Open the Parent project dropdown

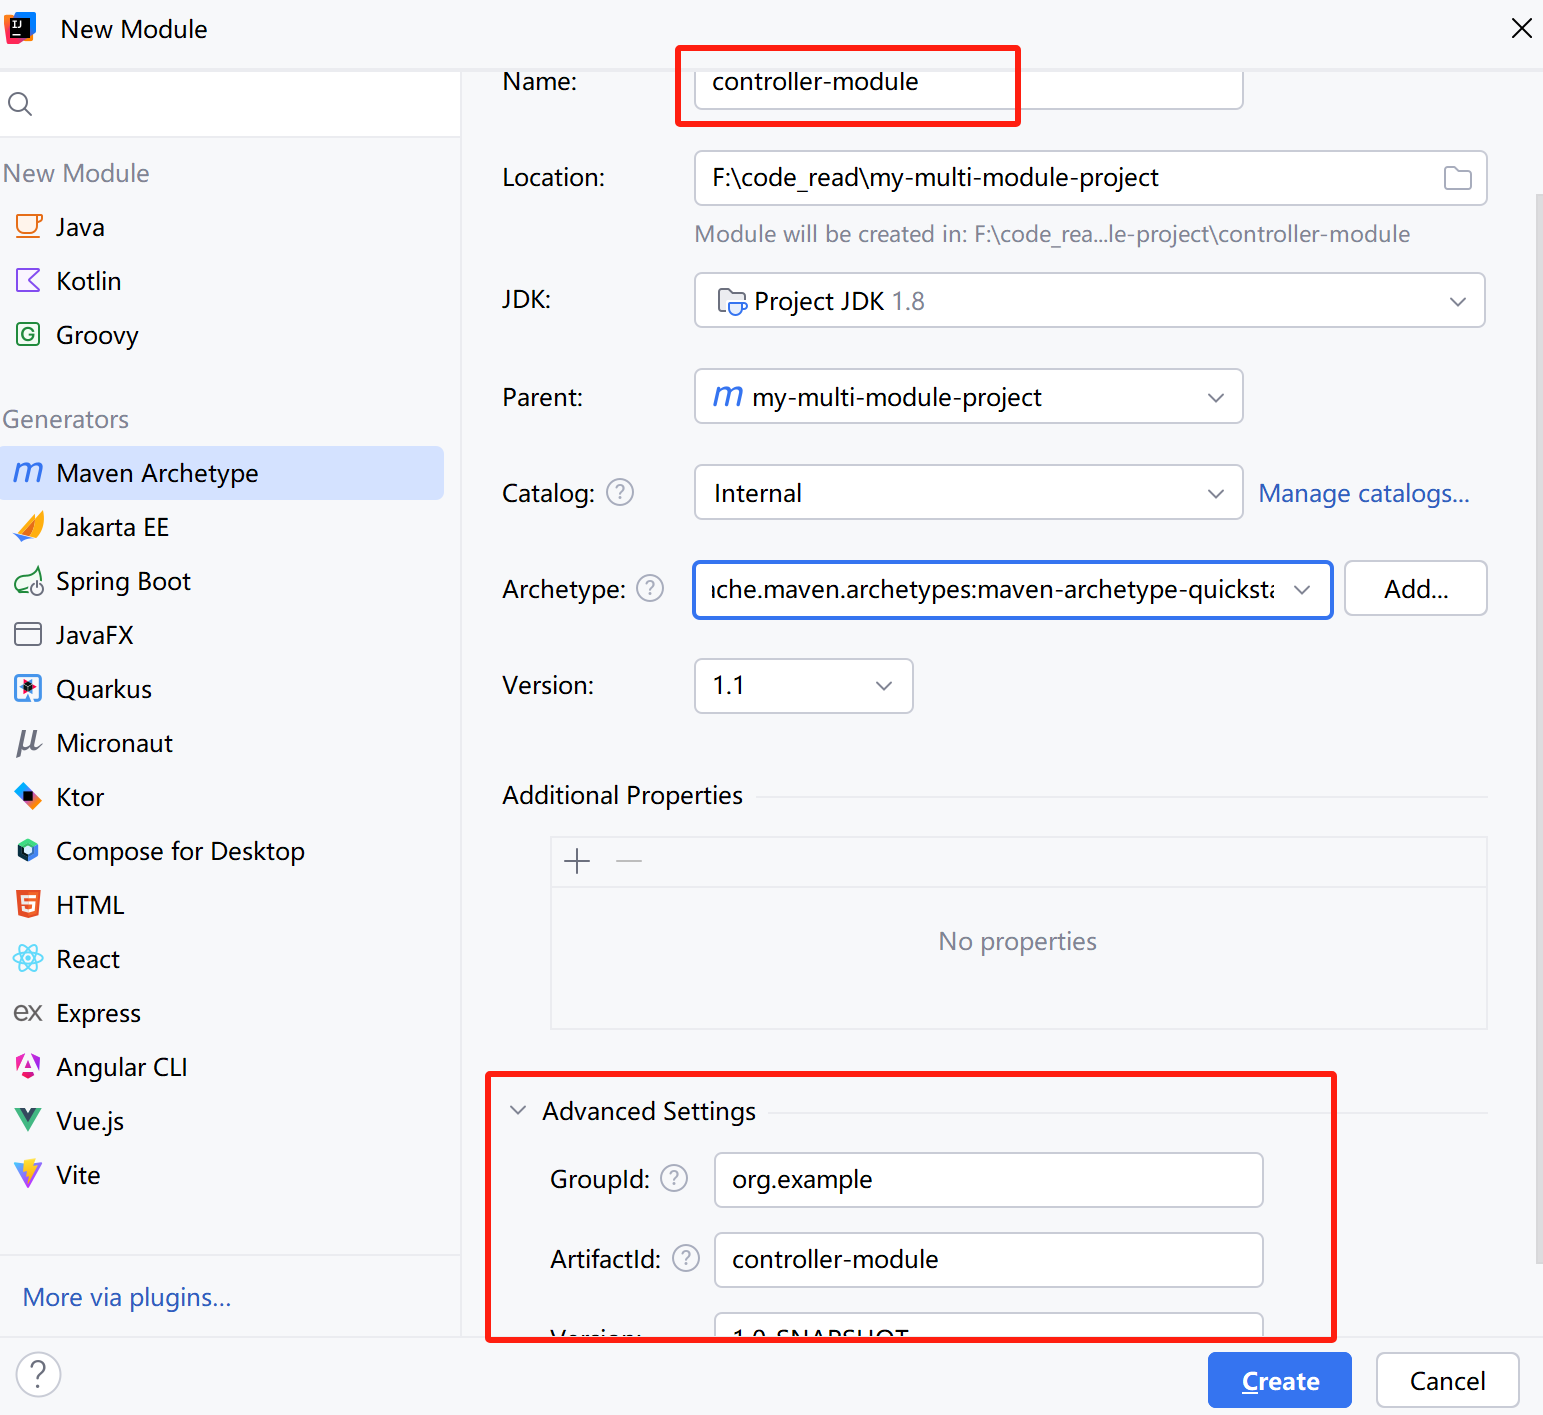pos(968,396)
